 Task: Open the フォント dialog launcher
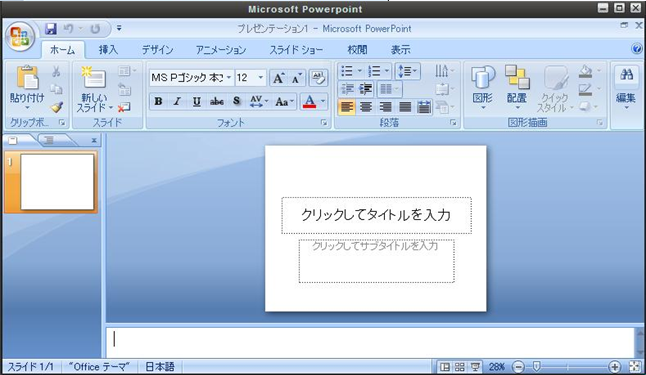click(x=324, y=123)
